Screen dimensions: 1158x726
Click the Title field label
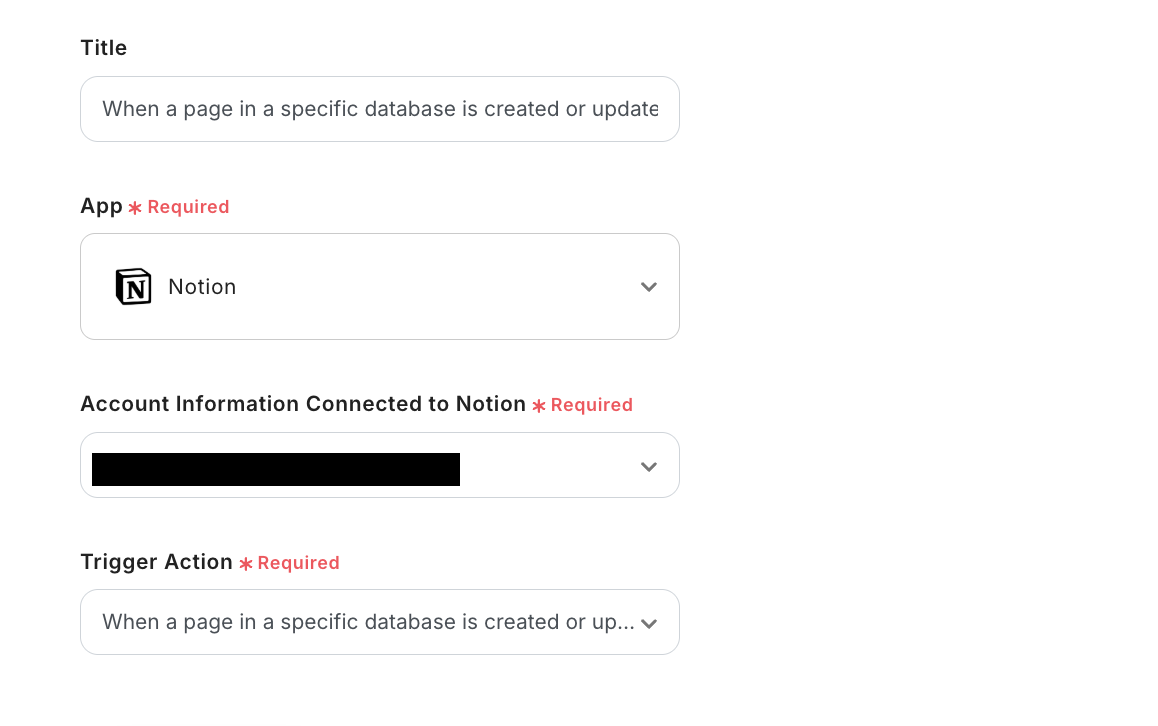click(x=103, y=48)
